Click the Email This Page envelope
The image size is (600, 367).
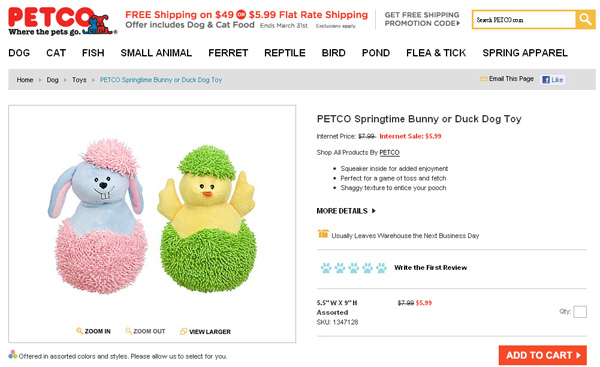pos(484,79)
